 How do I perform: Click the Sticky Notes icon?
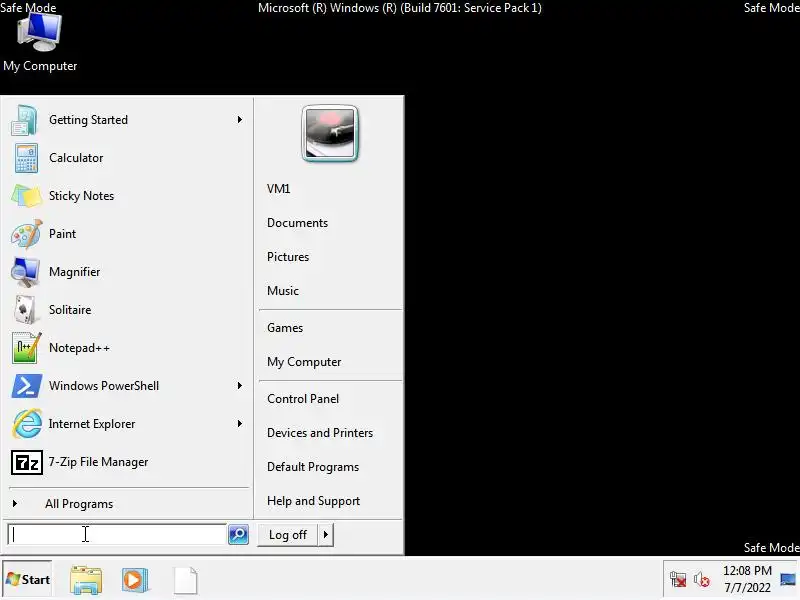pos(26,196)
